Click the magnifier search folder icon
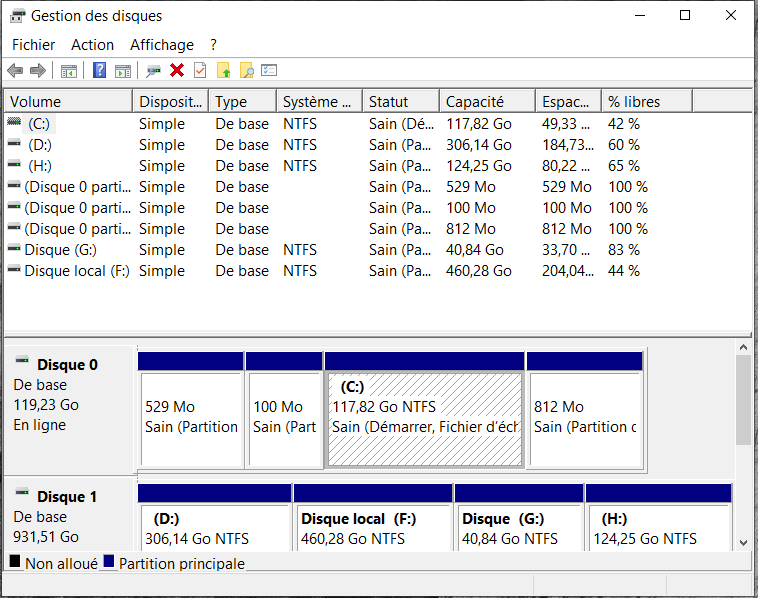This screenshot has height=598, width=758. click(246, 70)
